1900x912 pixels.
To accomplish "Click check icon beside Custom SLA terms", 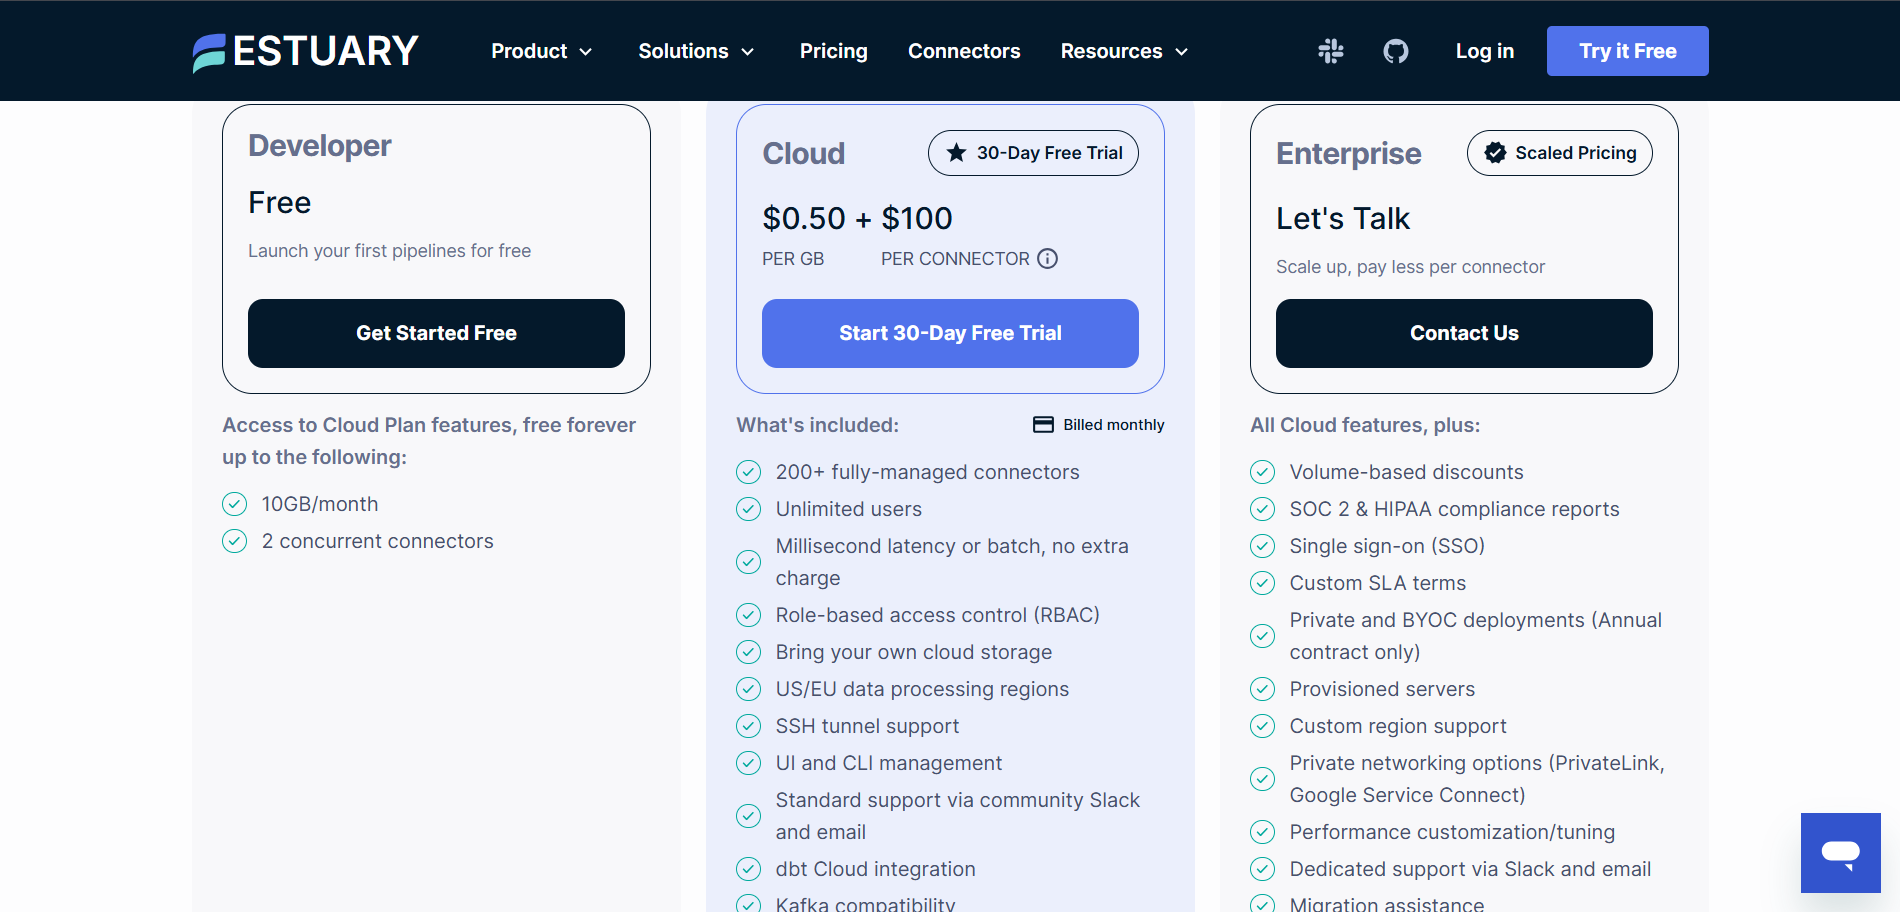I will (x=1263, y=583).
